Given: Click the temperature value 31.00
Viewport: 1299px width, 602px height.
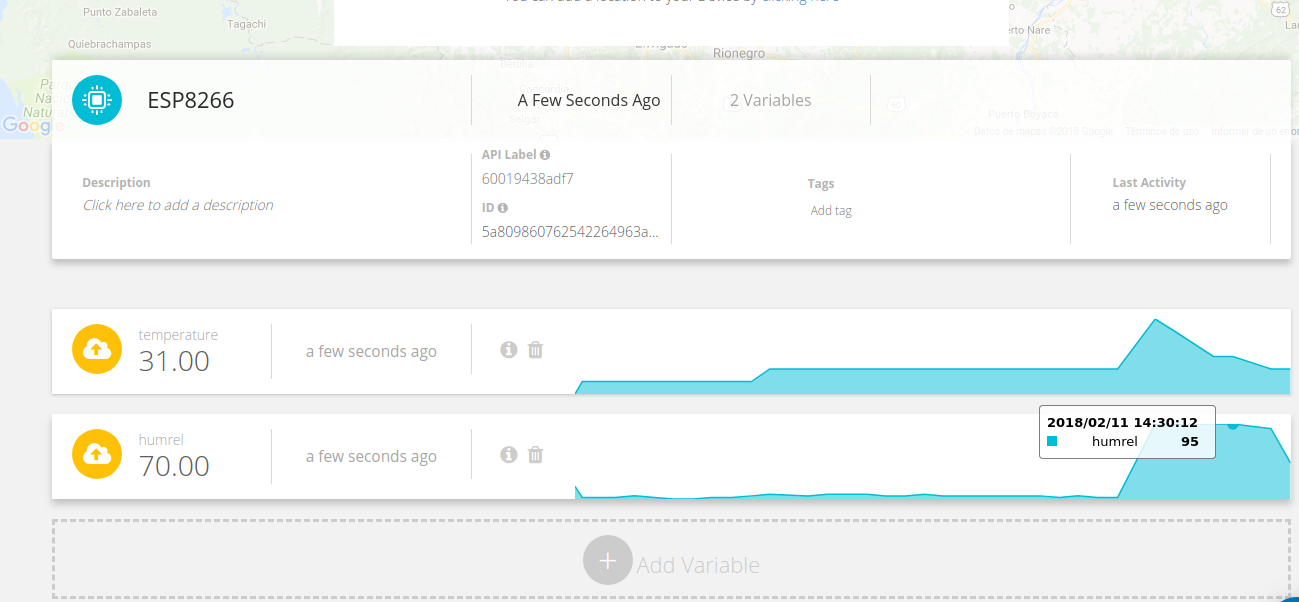Looking at the screenshot, I should coord(174,361).
